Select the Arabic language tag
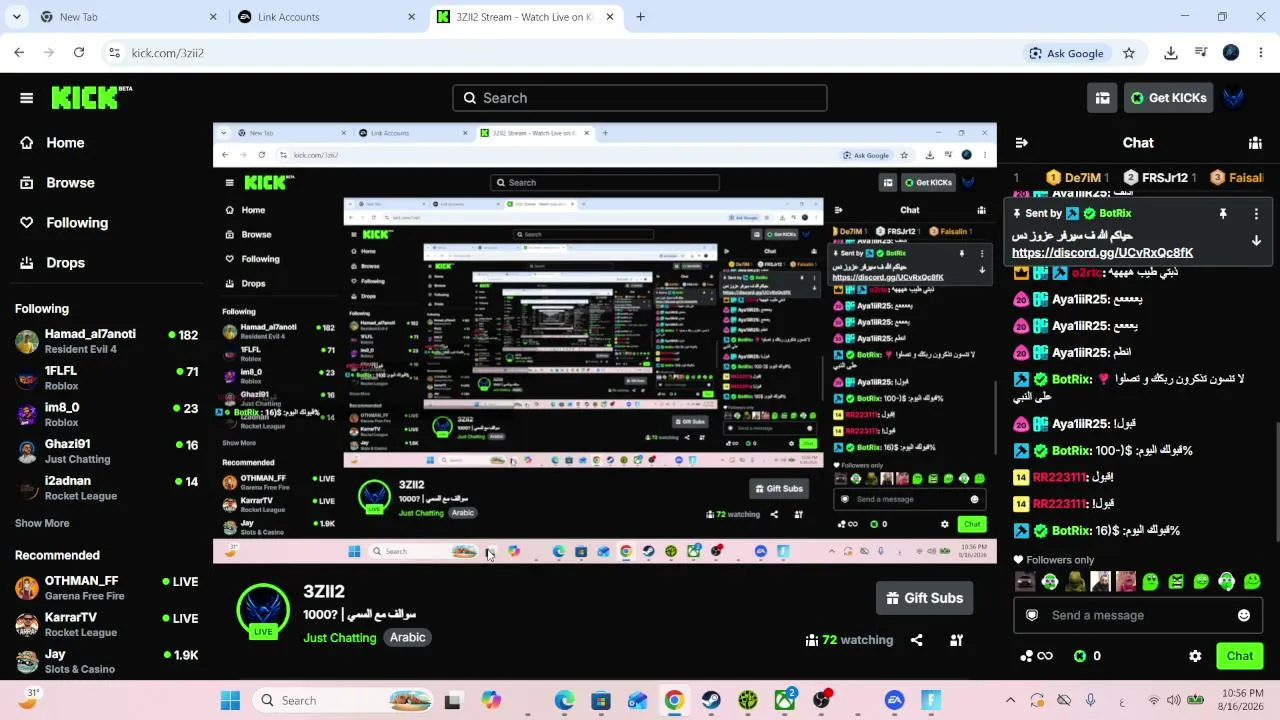Image resolution: width=1280 pixels, height=720 pixels. [x=408, y=638]
